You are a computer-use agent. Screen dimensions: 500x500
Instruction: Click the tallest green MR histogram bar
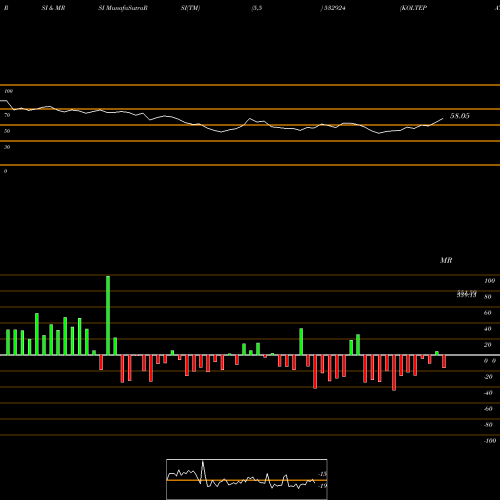[x=108, y=315]
